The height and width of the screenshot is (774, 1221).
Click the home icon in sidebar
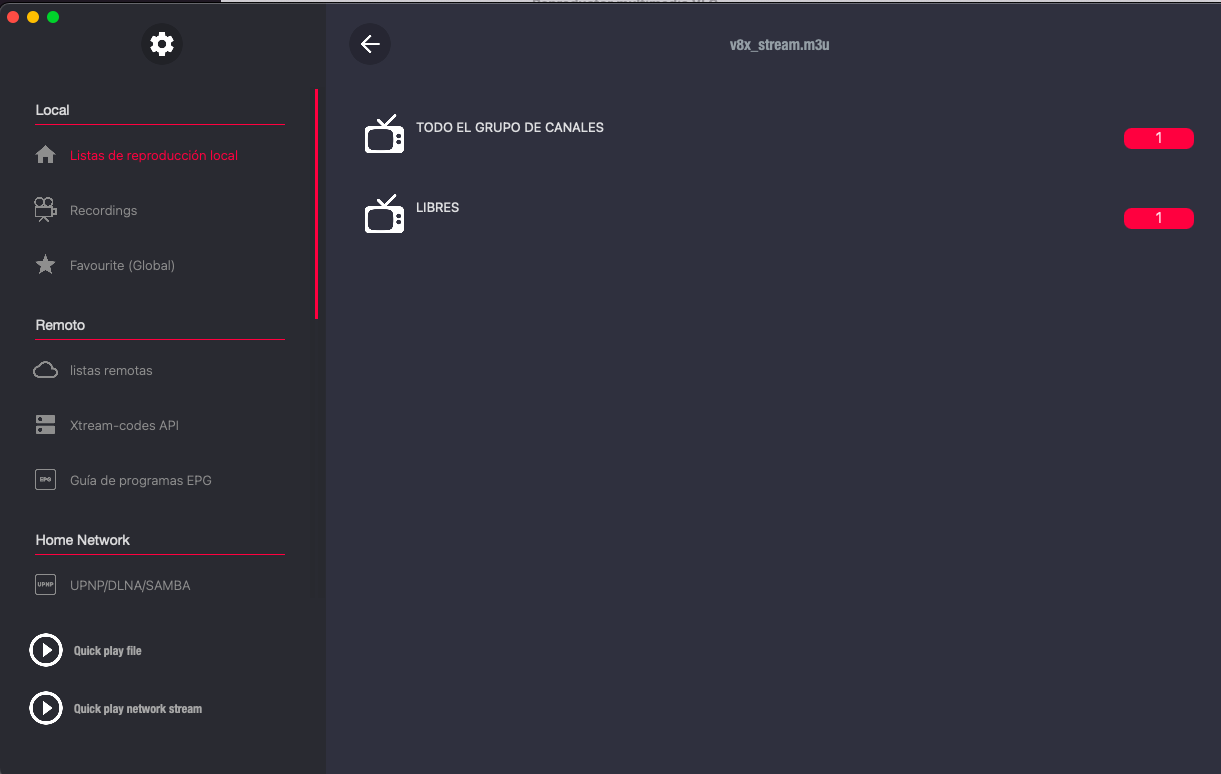(x=45, y=155)
